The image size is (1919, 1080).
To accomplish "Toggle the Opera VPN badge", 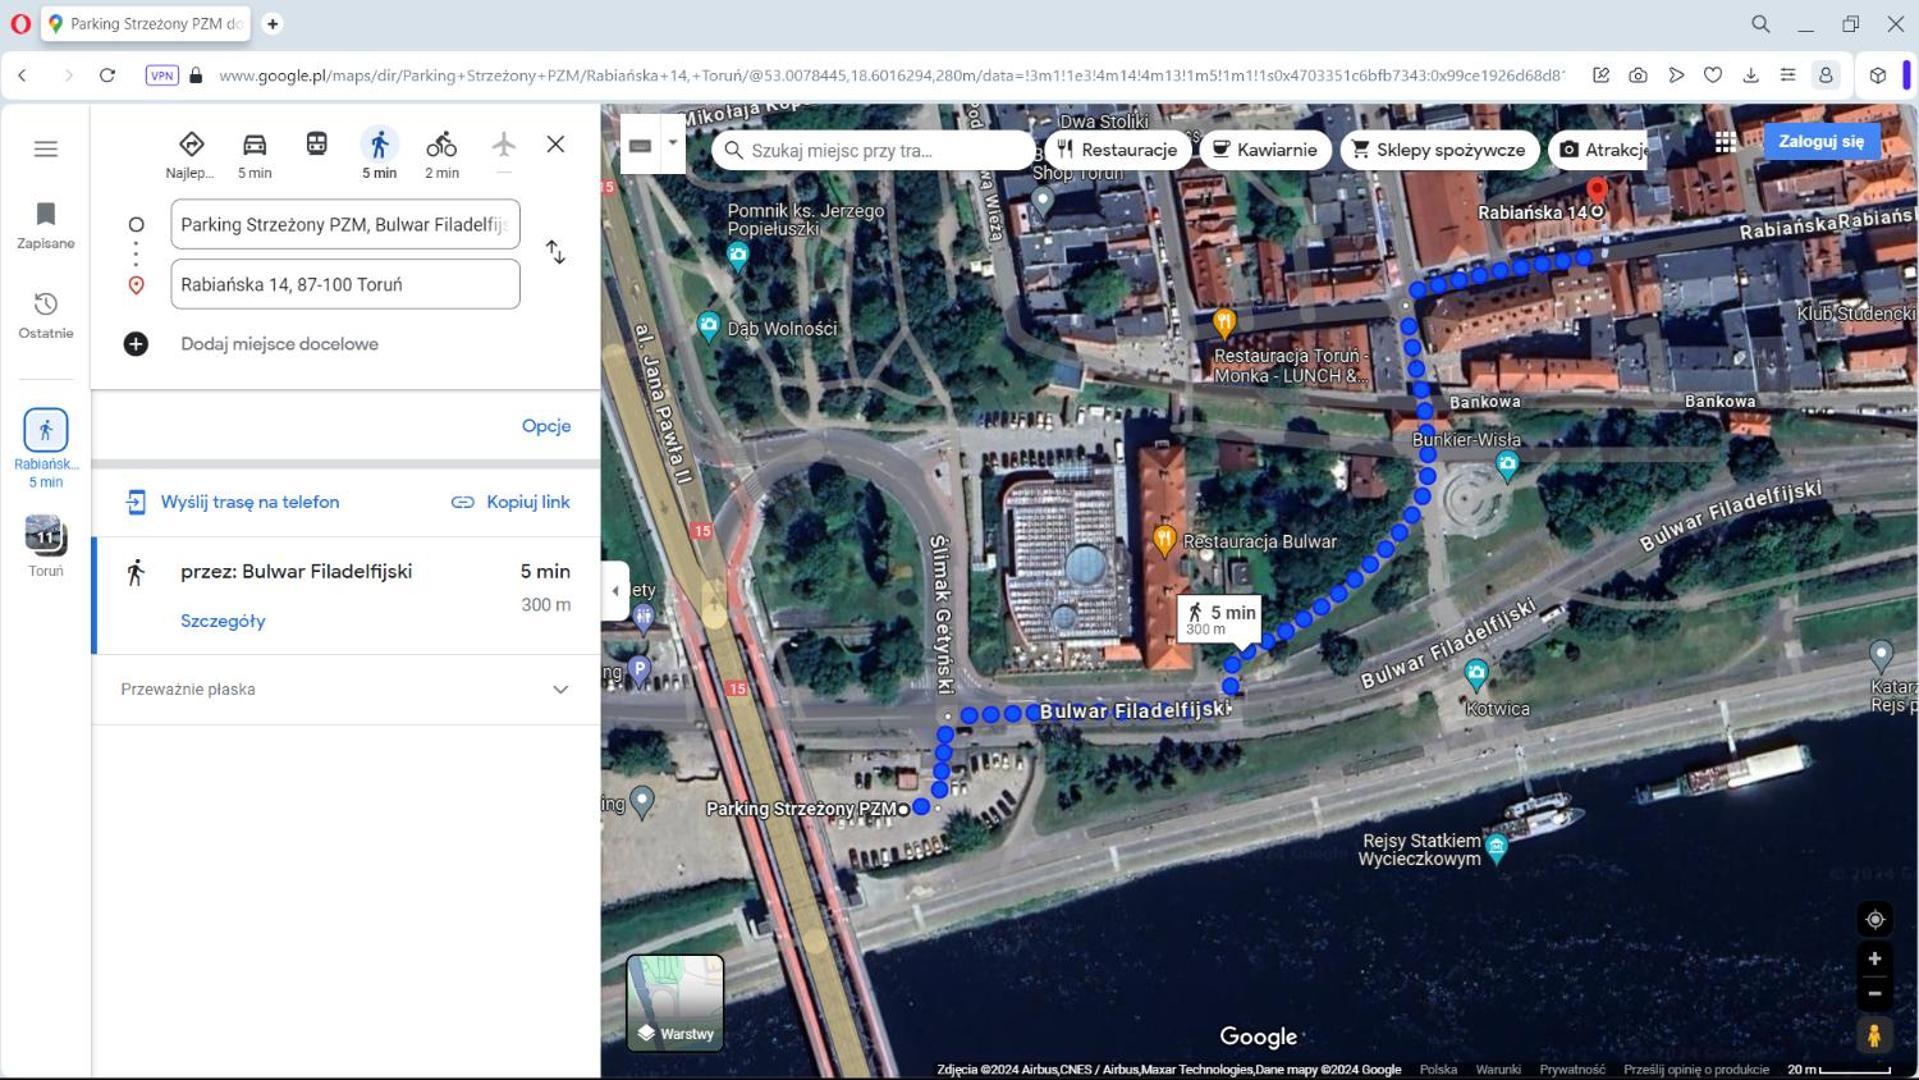I will click(162, 75).
